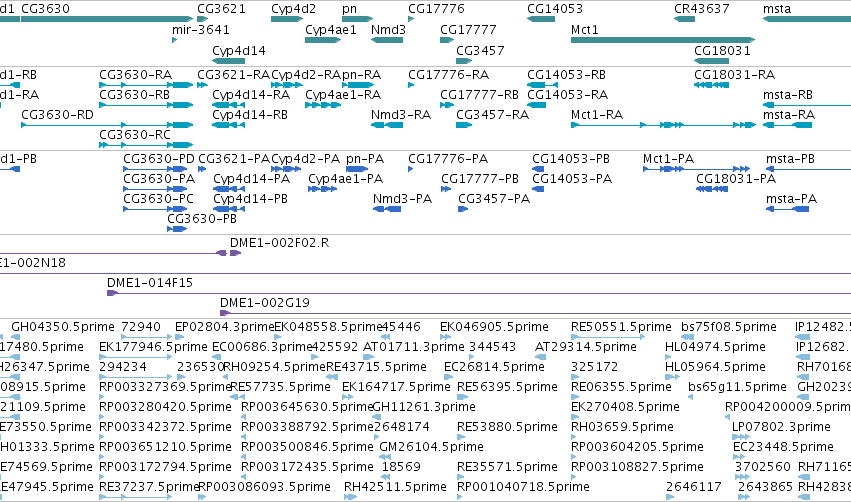Select the Nmd3-PA protein label

click(x=402, y=199)
